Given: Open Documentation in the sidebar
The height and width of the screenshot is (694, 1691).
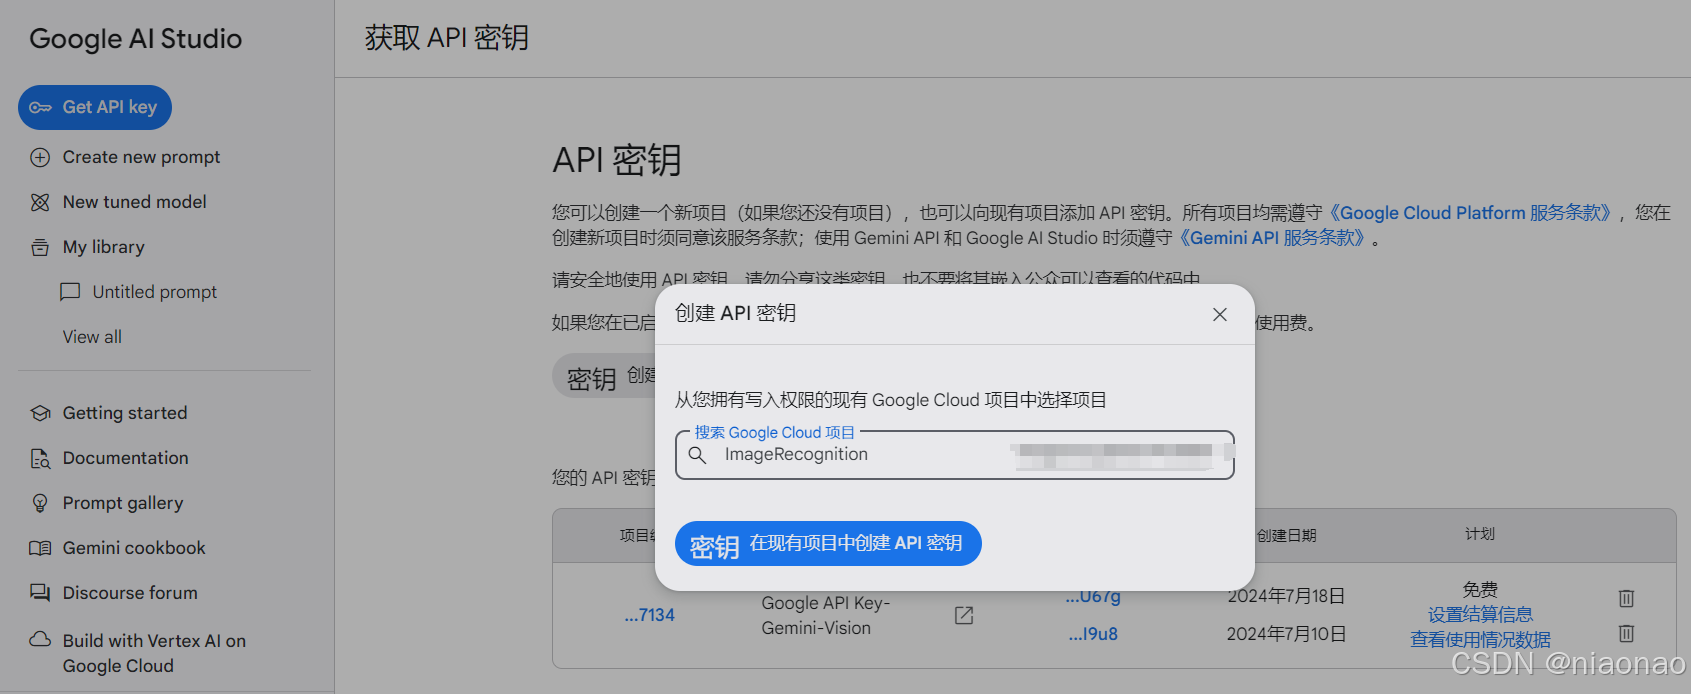Looking at the screenshot, I should tap(125, 458).
